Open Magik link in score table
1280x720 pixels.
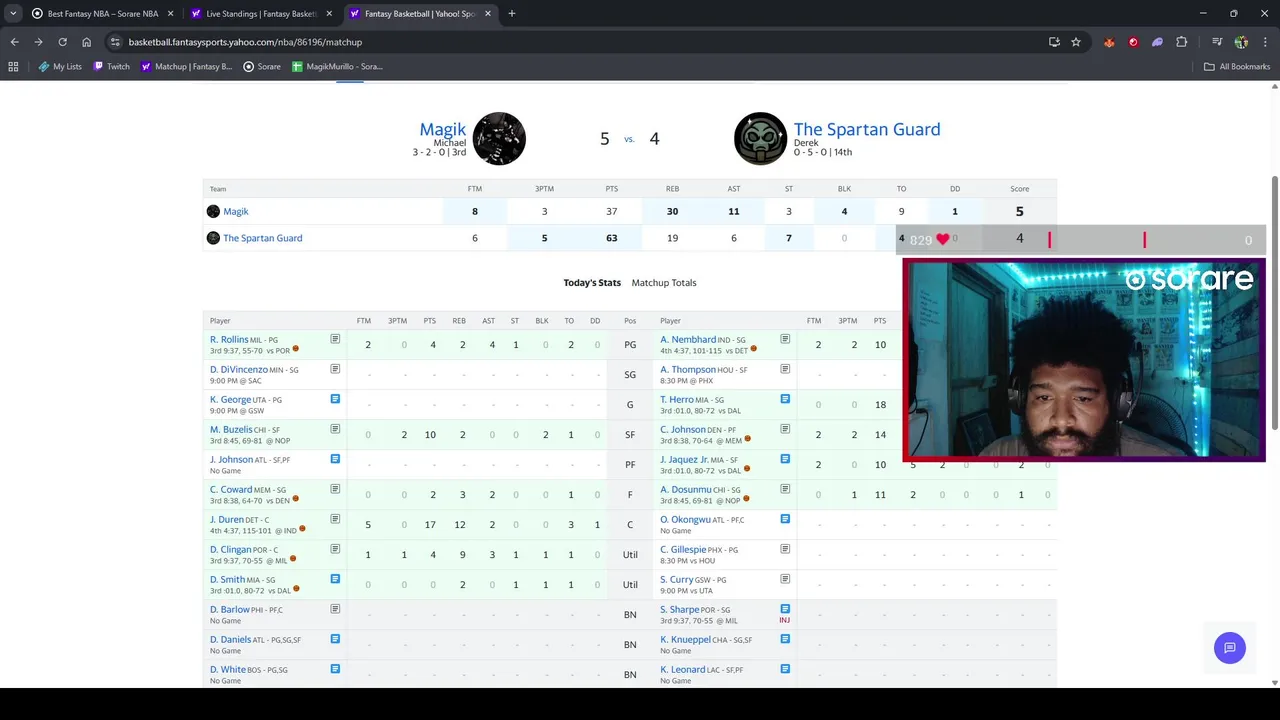click(x=236, y=211)
